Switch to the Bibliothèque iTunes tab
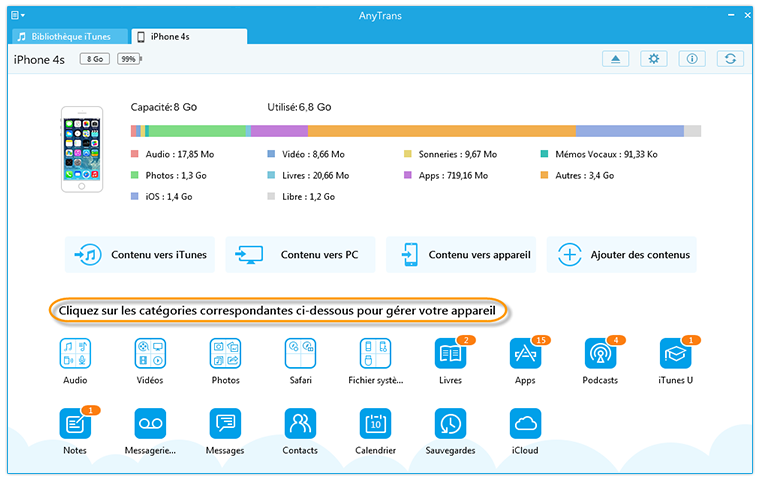Screen dimensions: 760x481 point(70,36)
